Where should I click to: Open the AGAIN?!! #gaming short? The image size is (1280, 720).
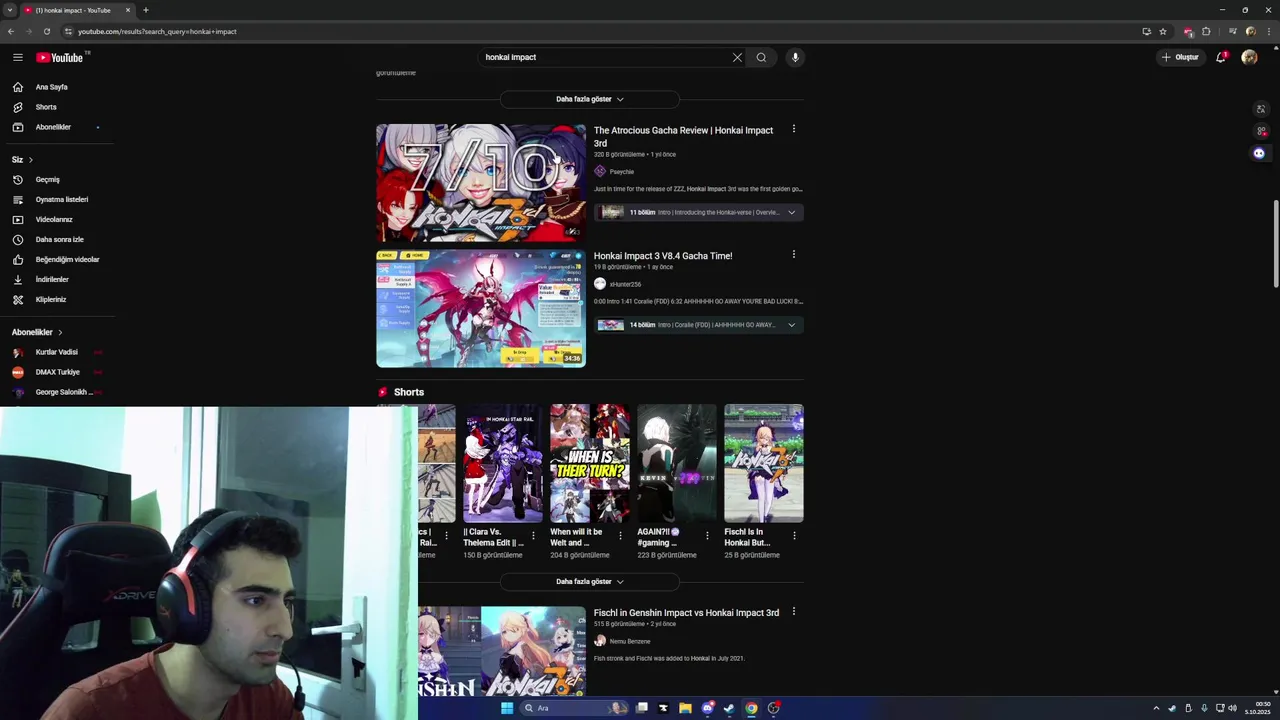677,464
